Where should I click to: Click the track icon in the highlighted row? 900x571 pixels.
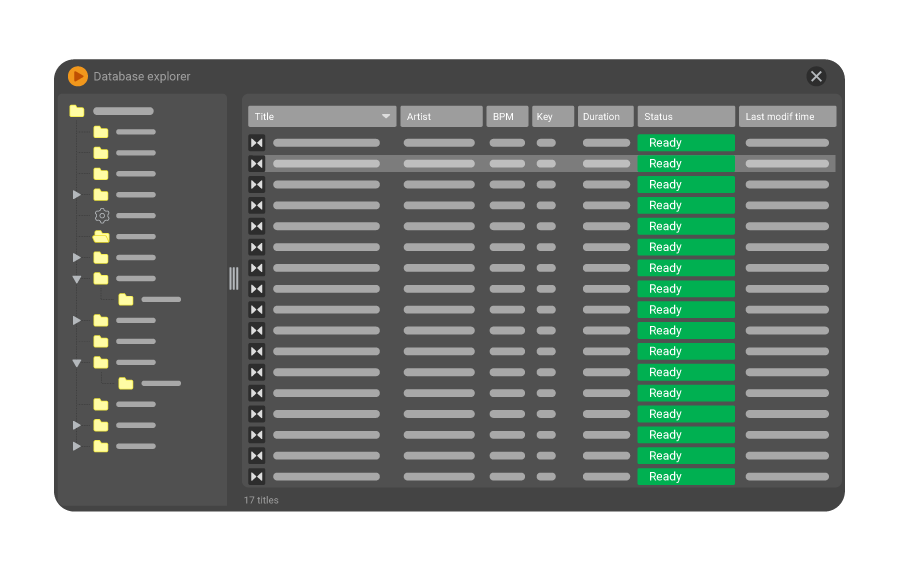[257, 164]
